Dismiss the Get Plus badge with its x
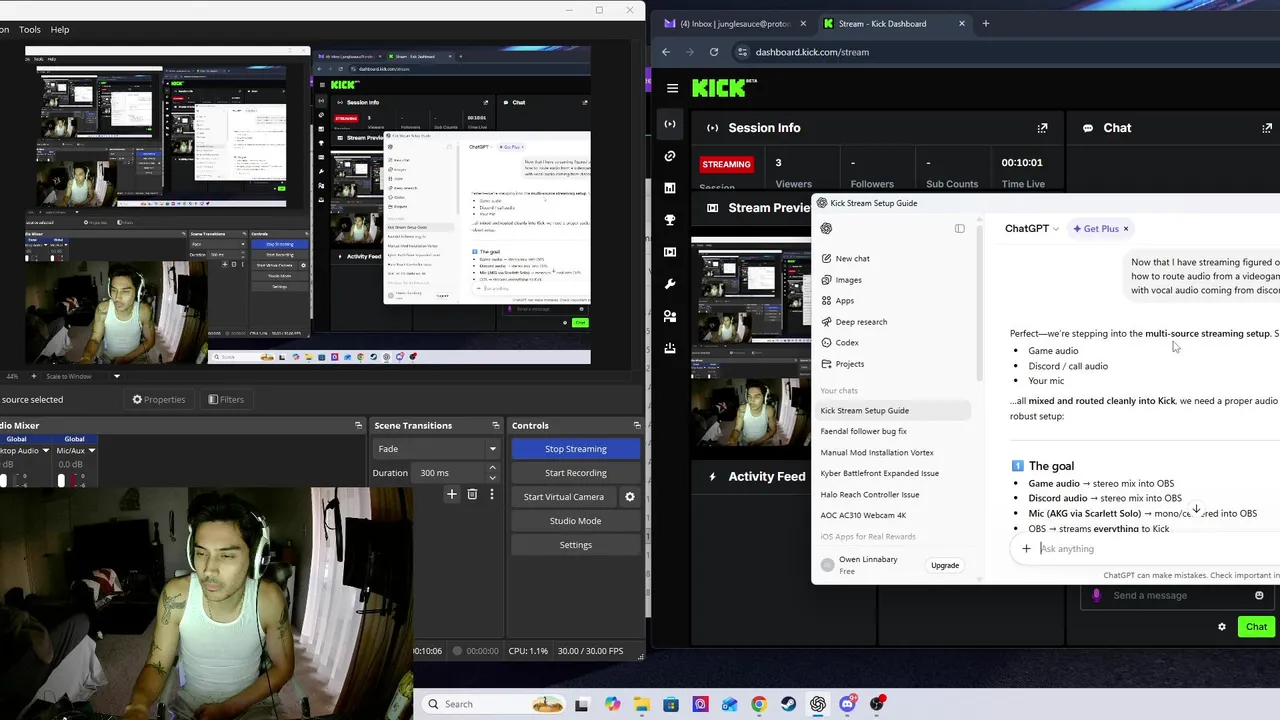 click(x=1125, y=229)
